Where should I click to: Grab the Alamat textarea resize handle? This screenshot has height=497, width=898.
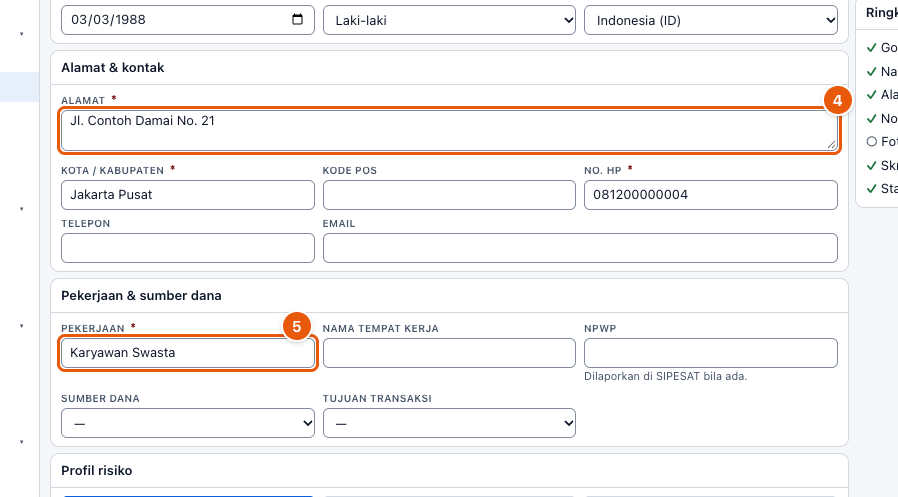coord(832,145)
